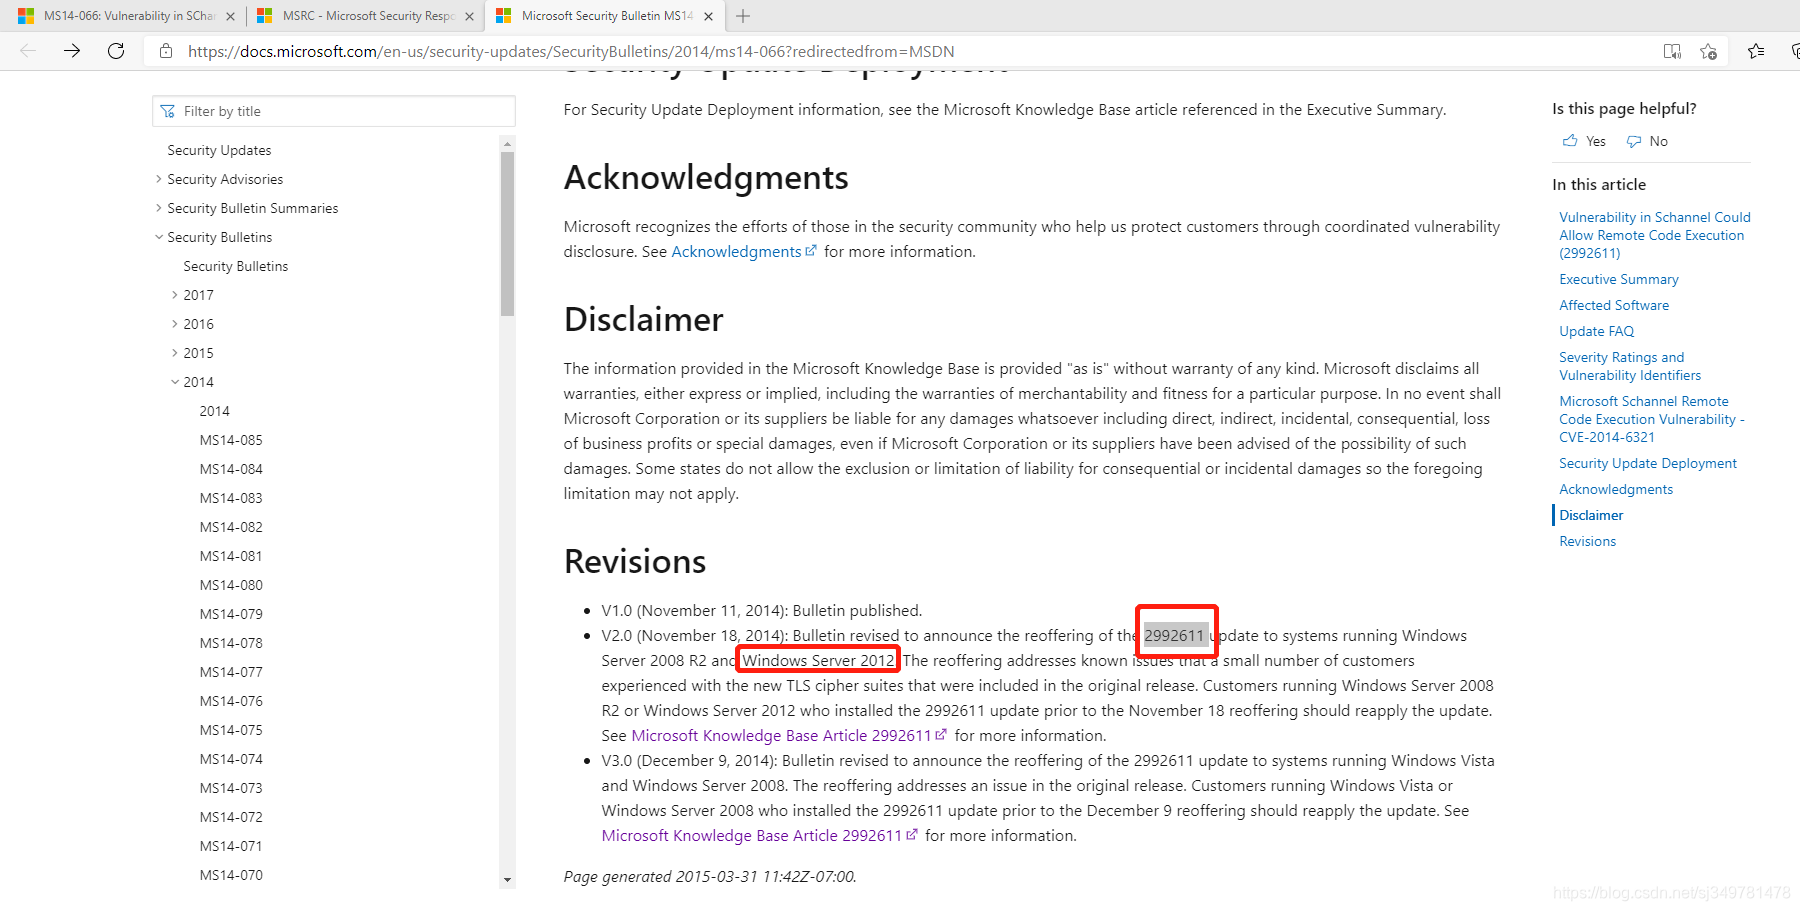Open Security Updates in the sidebar
The height and width of the screenshot is (911, 1800).
click(x=219, y=150)
